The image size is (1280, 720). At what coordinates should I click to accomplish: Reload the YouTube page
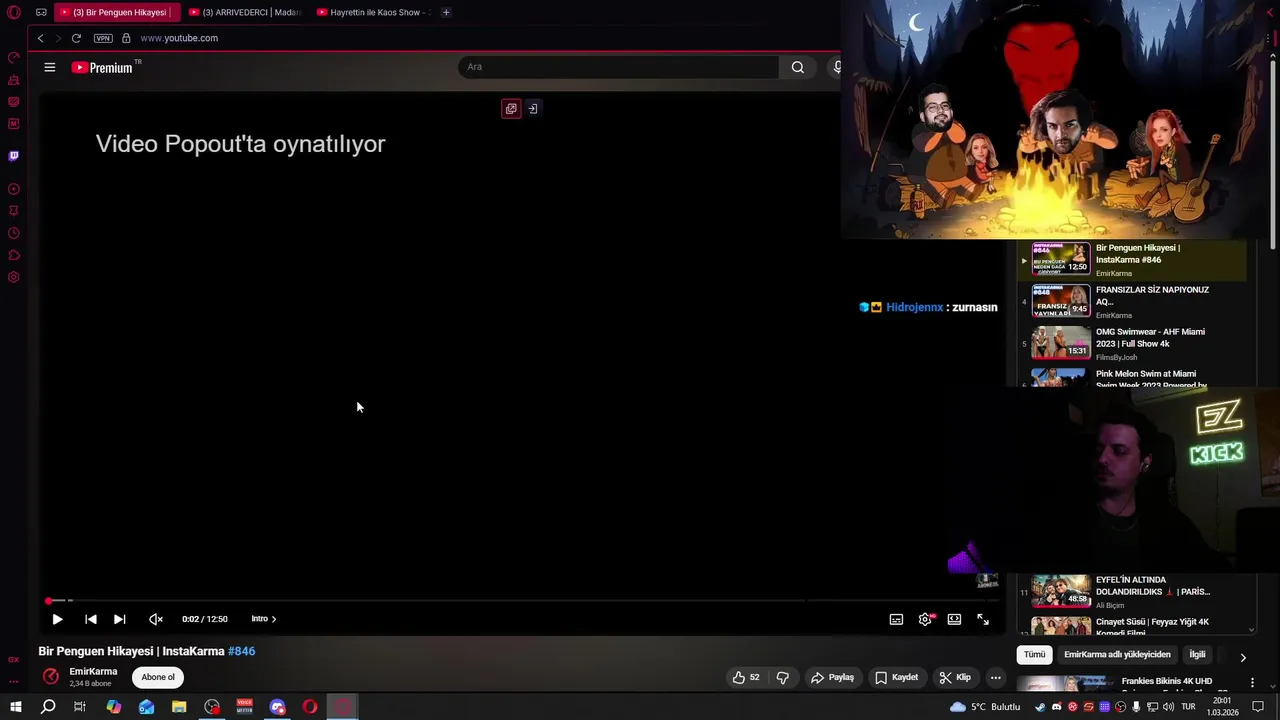click(x=76, y=38)
